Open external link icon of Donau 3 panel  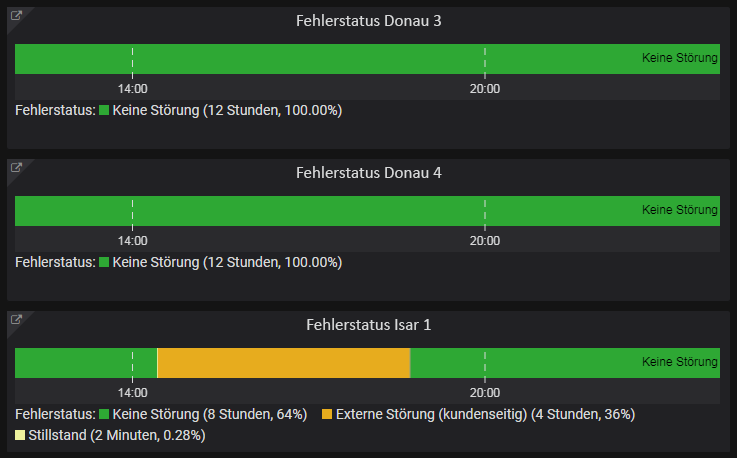(16, 16)
